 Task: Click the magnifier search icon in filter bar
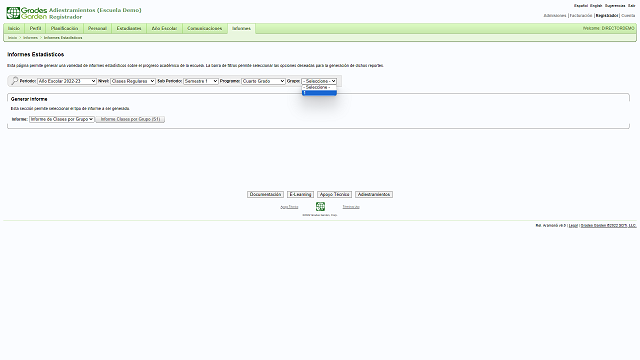click(14, 81)
